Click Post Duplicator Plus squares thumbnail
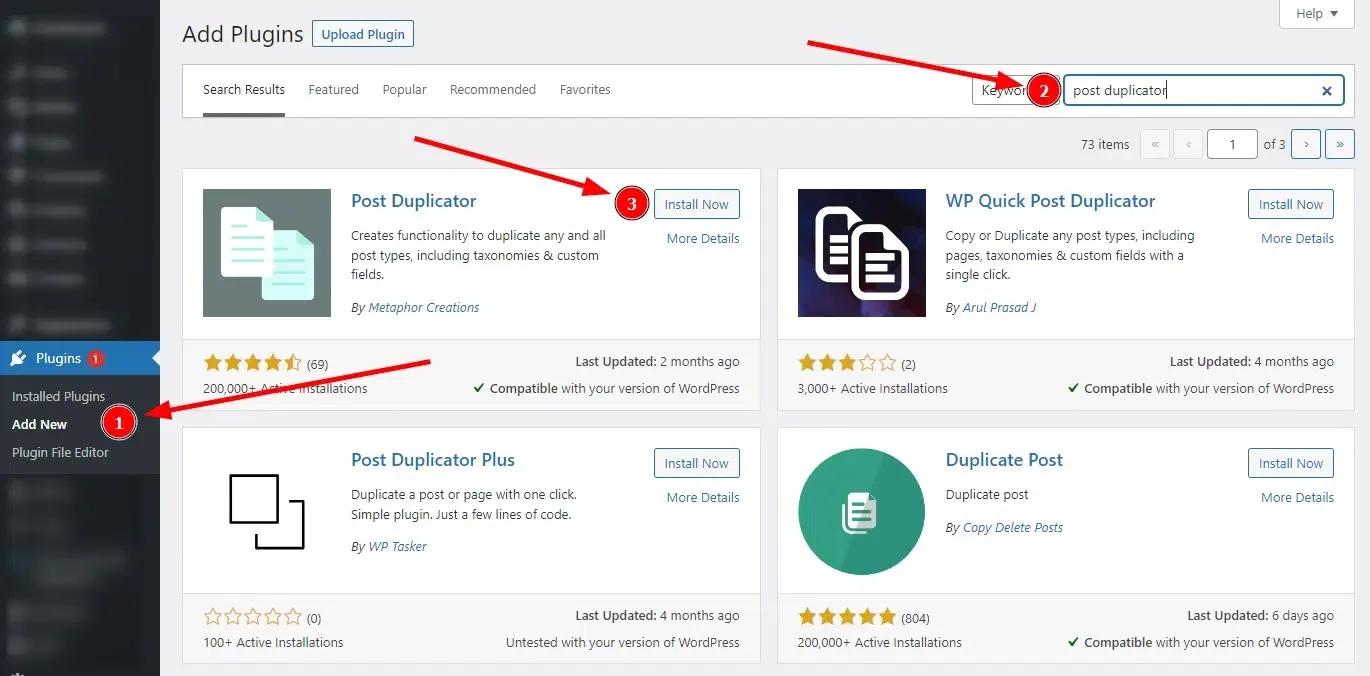1370x676 pixels. click(x=267, y=512)
